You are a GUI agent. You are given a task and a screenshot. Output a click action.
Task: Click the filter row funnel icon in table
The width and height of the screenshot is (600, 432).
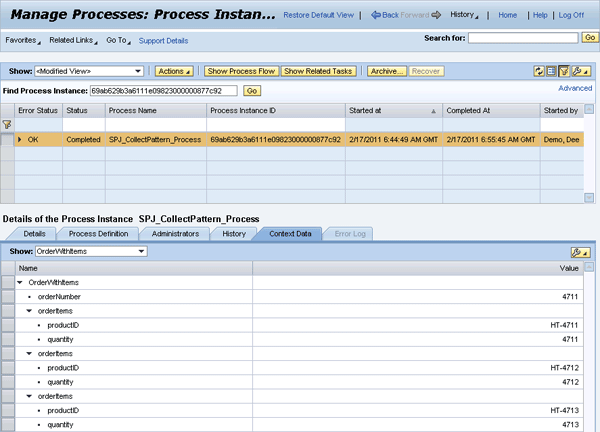click(x=7, y=124)
